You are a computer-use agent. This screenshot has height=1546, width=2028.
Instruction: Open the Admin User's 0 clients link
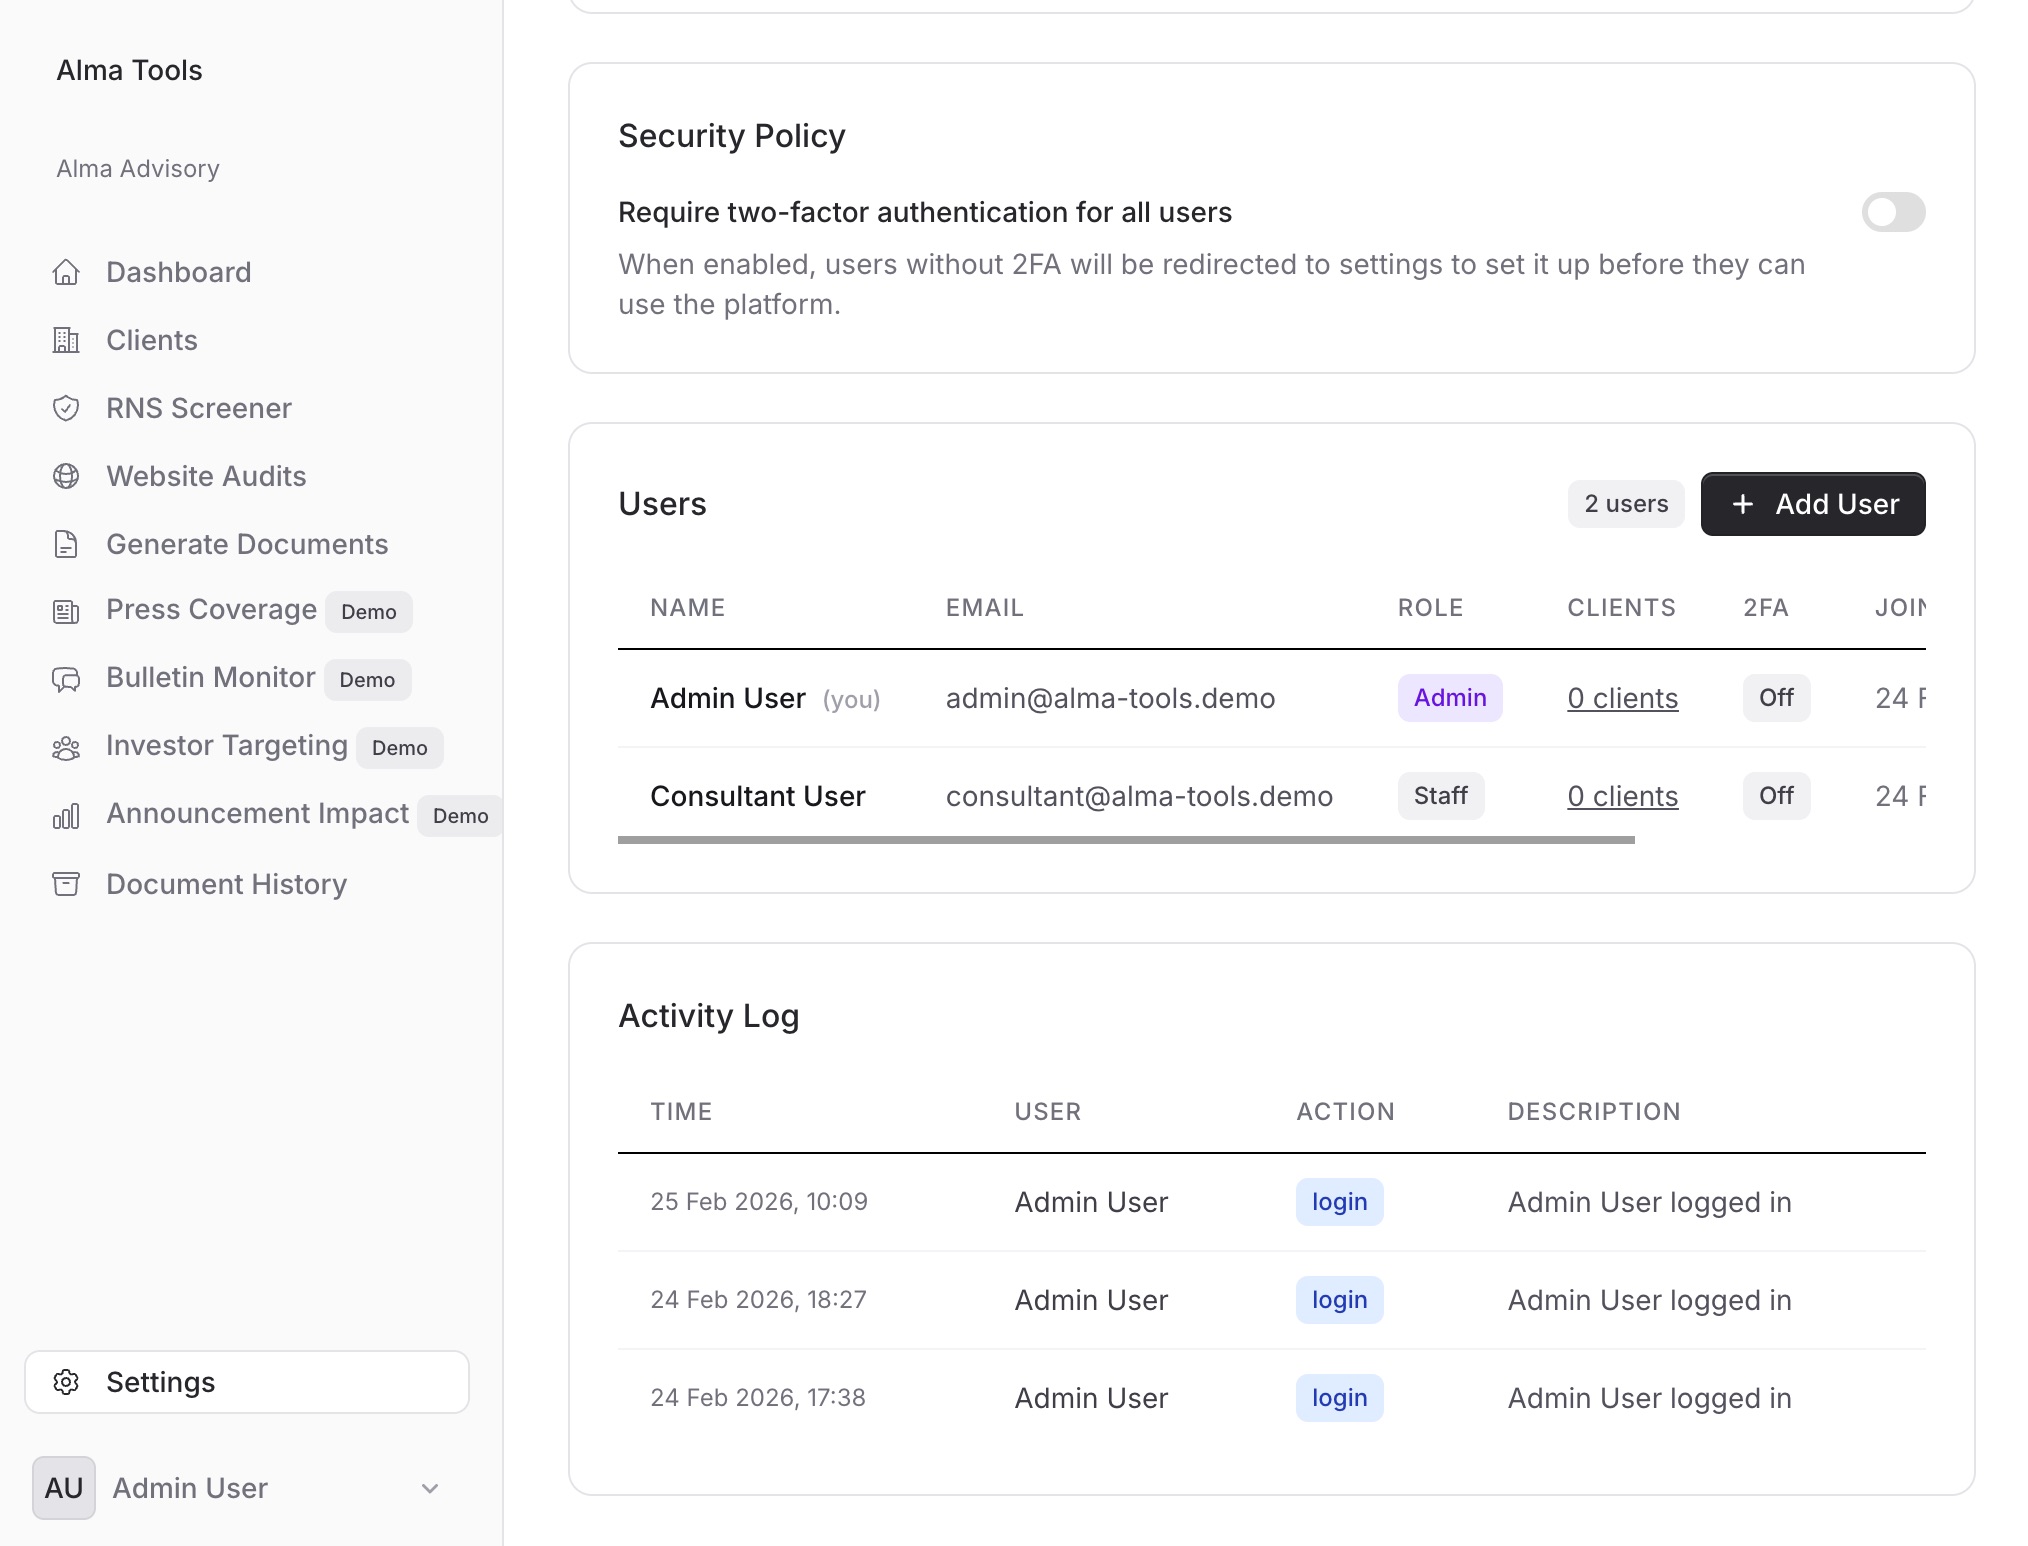[1622, 698]
